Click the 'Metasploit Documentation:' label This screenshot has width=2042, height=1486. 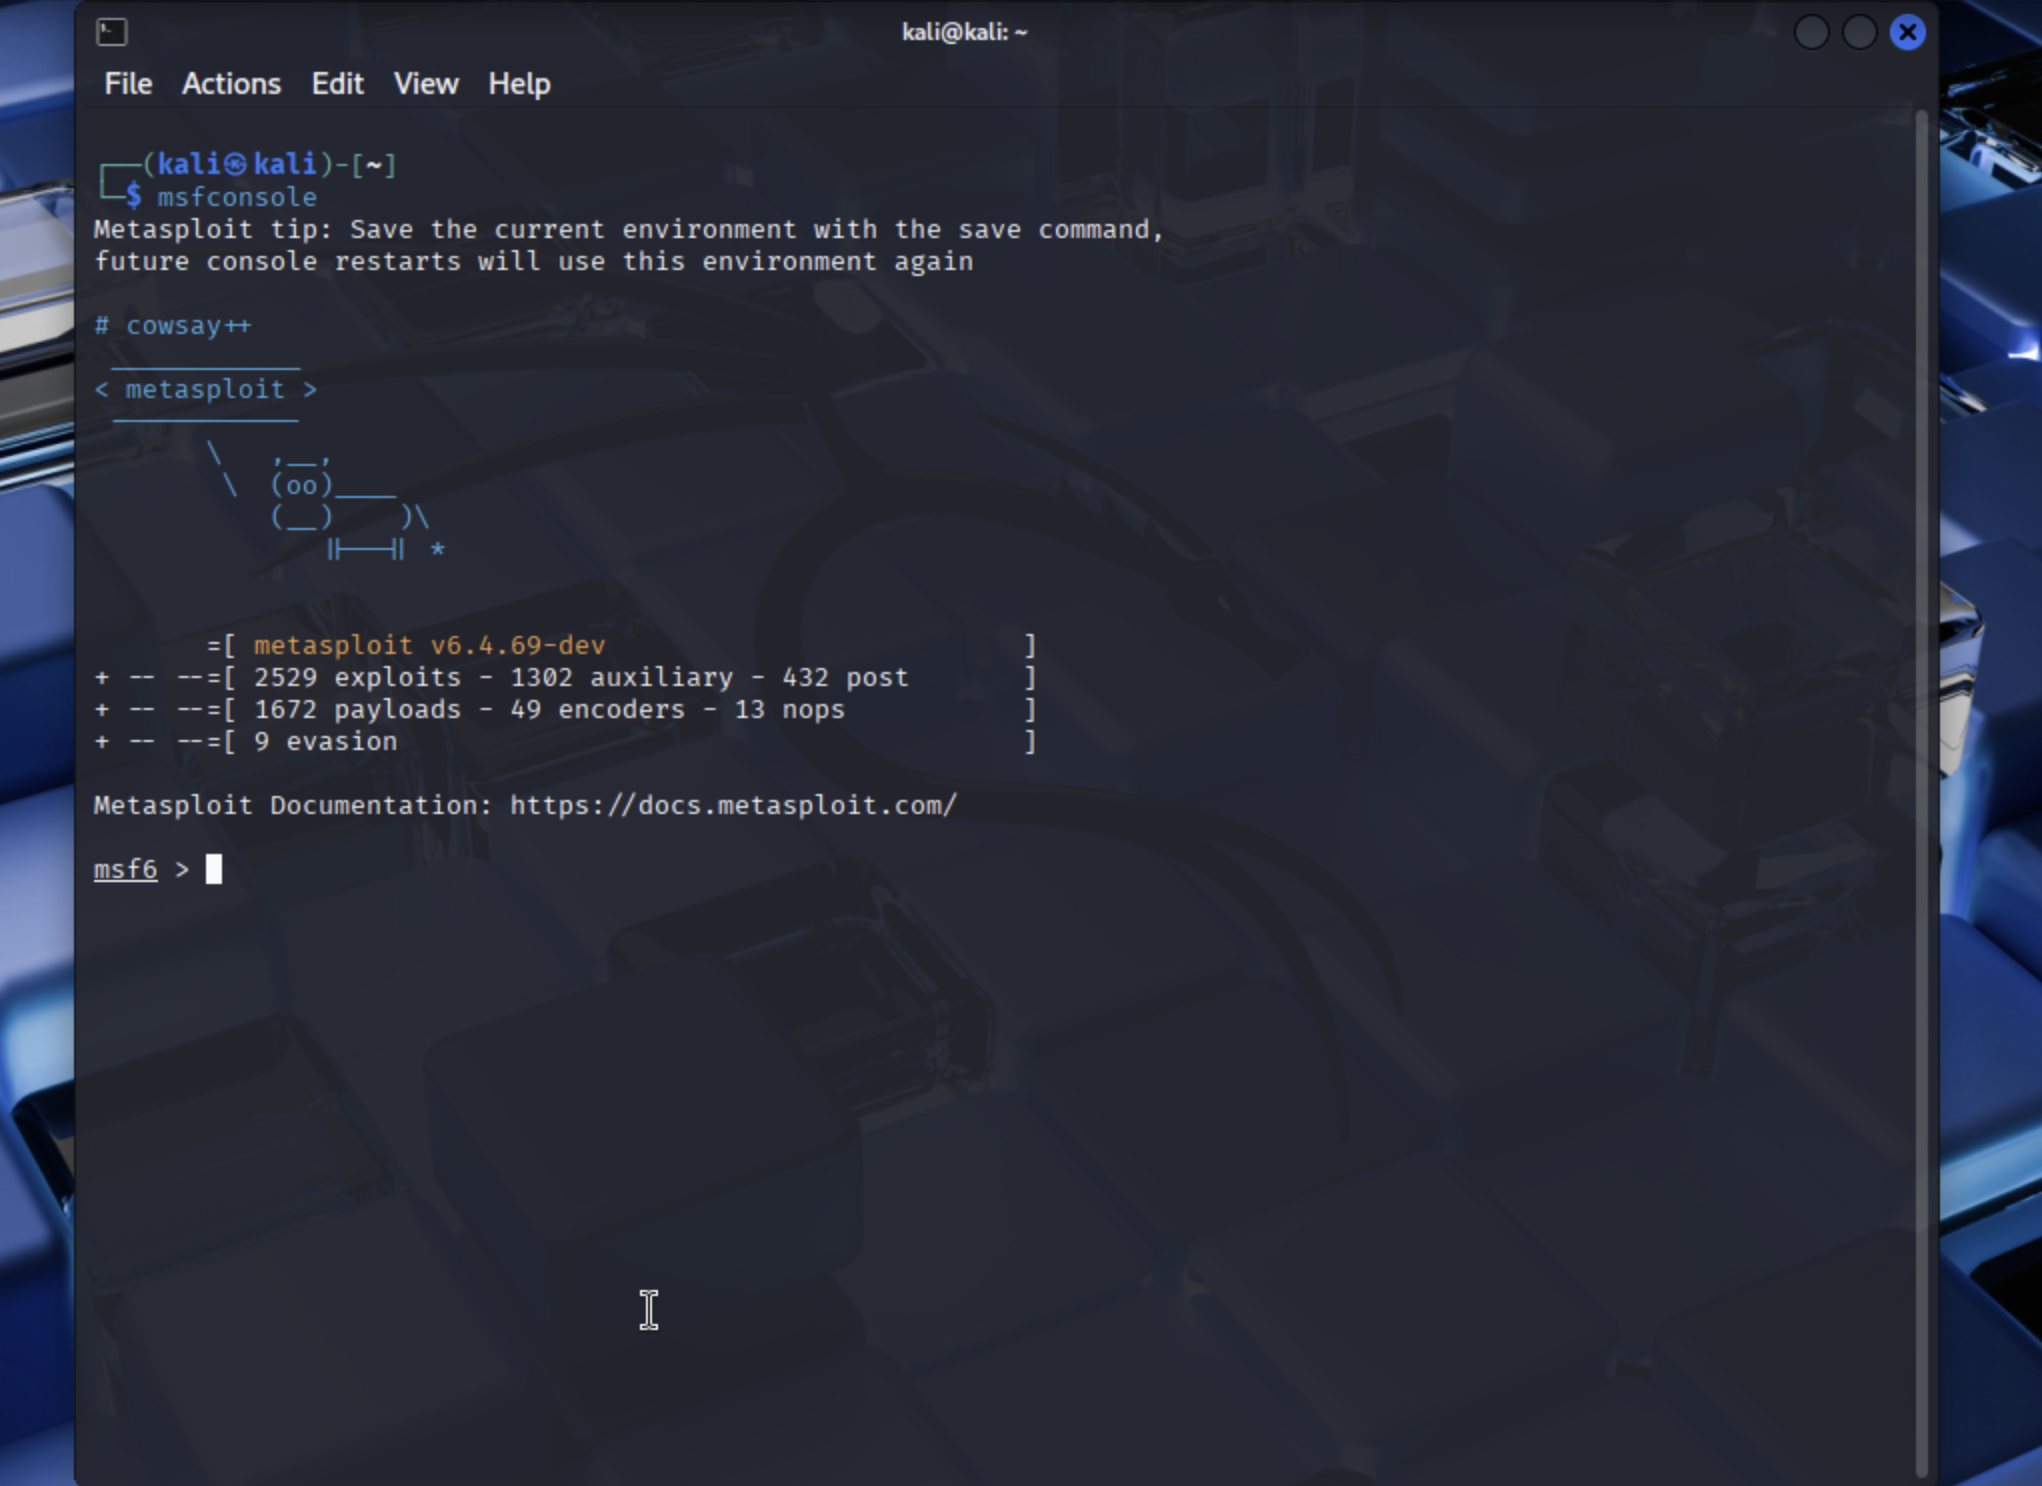pos(293,805)
